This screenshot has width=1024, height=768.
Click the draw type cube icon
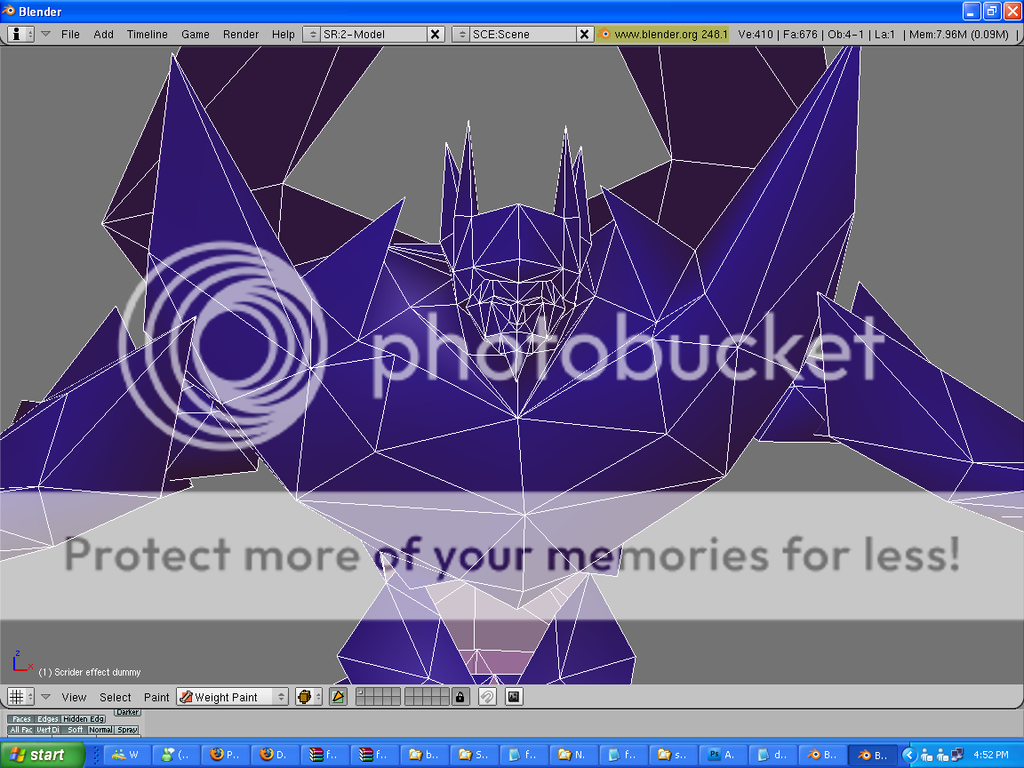pos(304,697)
